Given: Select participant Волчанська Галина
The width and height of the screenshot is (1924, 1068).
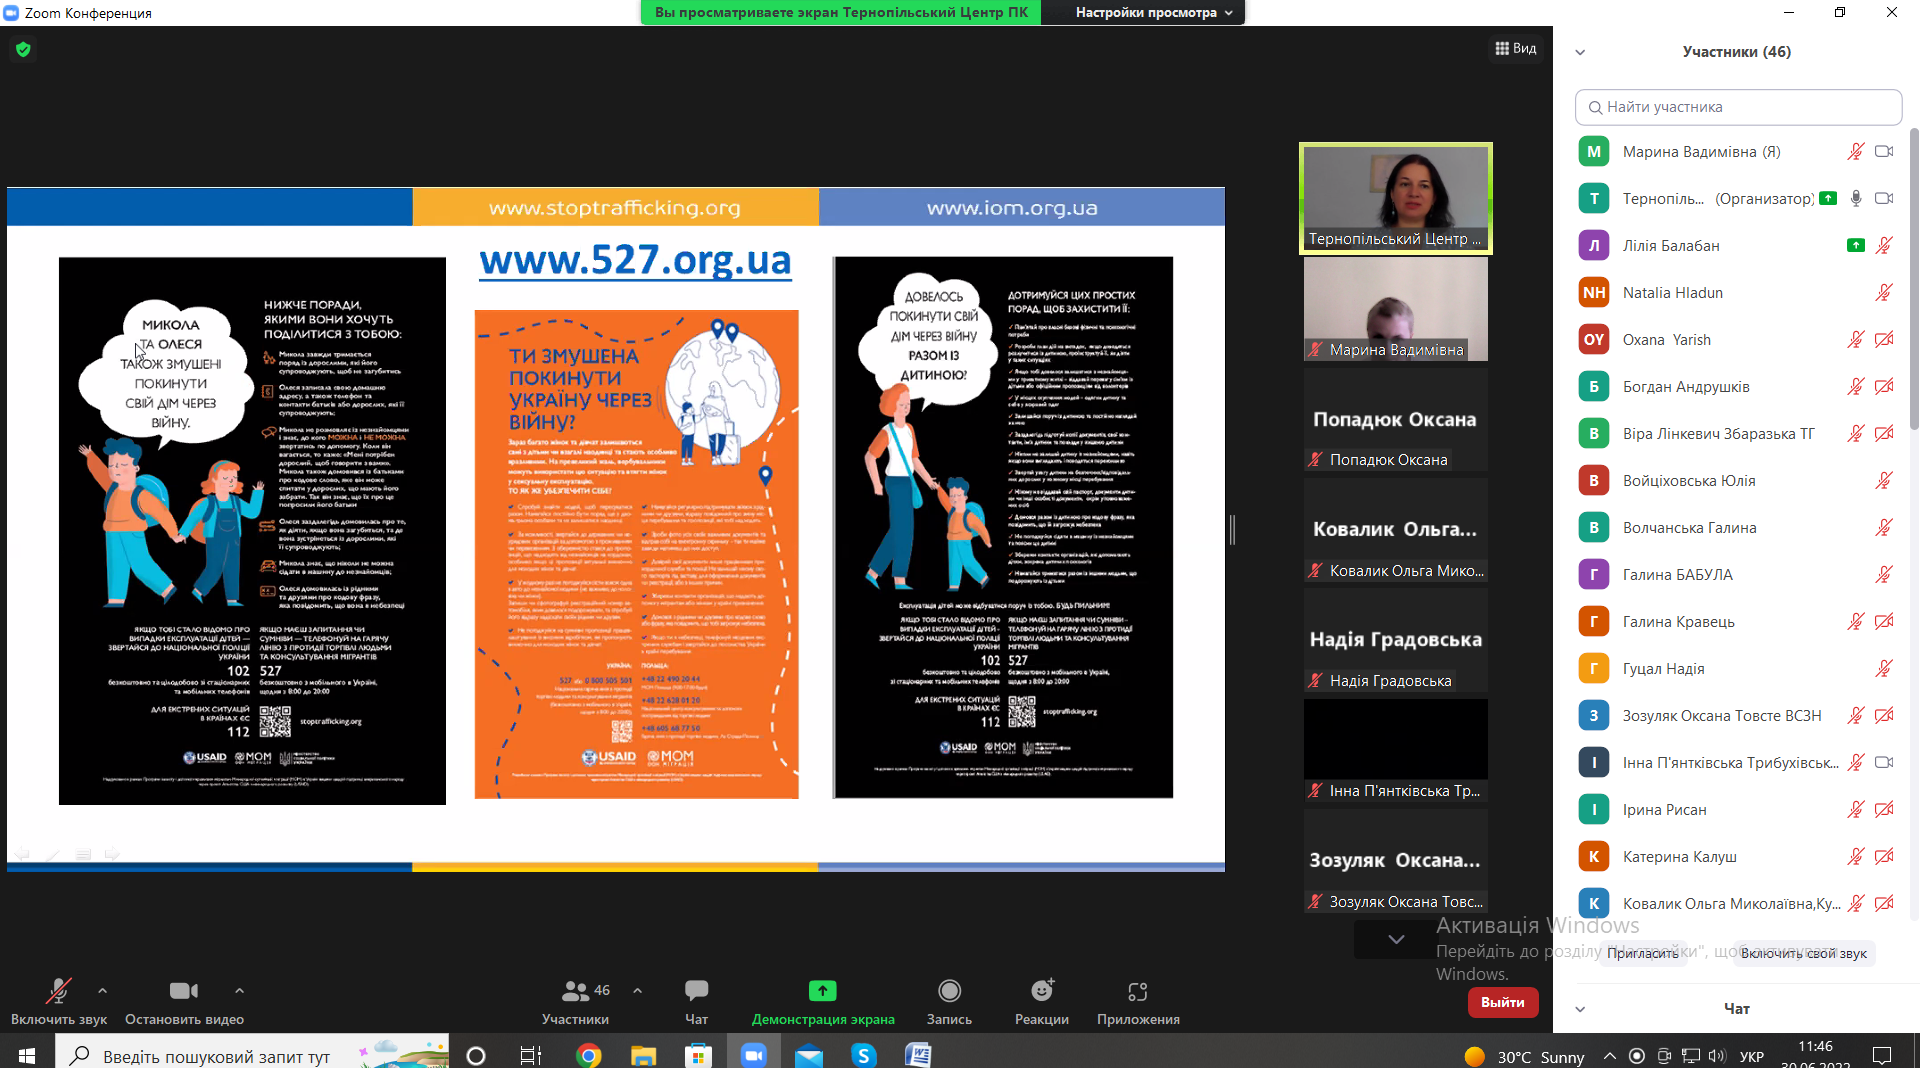Looking at the screenshot, I should coord(1738,527).
